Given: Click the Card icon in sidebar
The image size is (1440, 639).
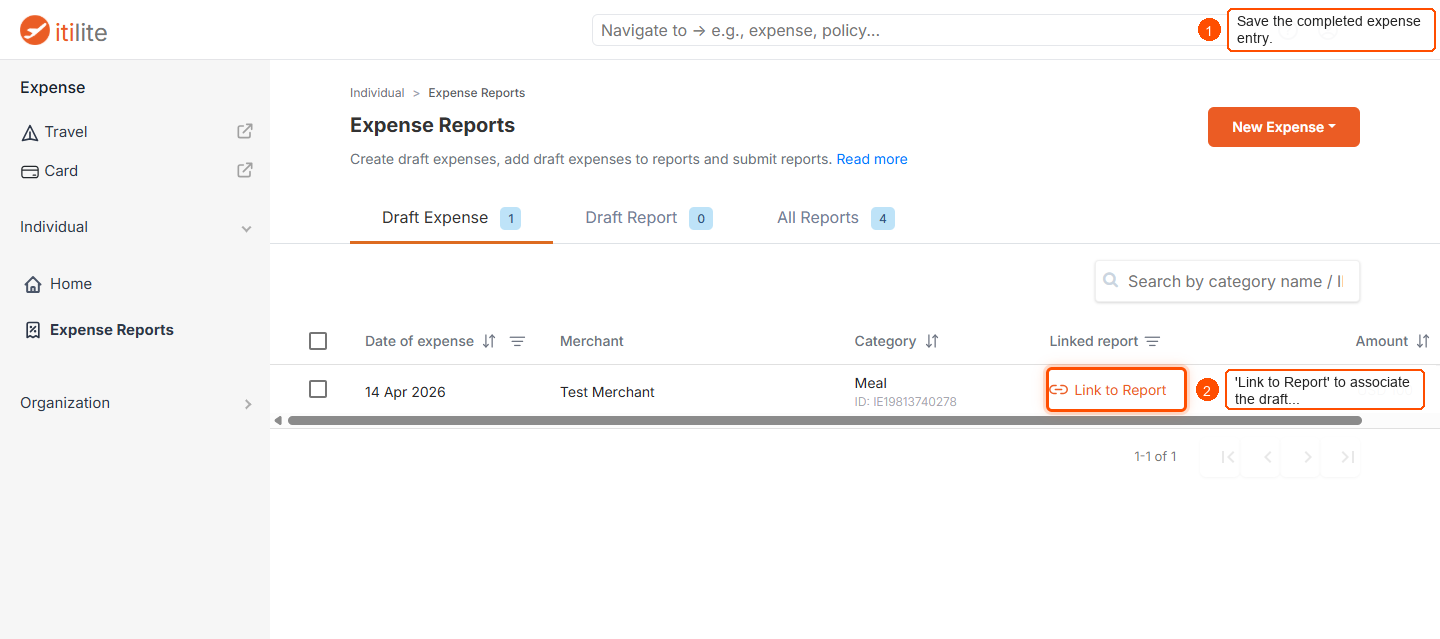Looking at the screenshot, I should (30, 171).
